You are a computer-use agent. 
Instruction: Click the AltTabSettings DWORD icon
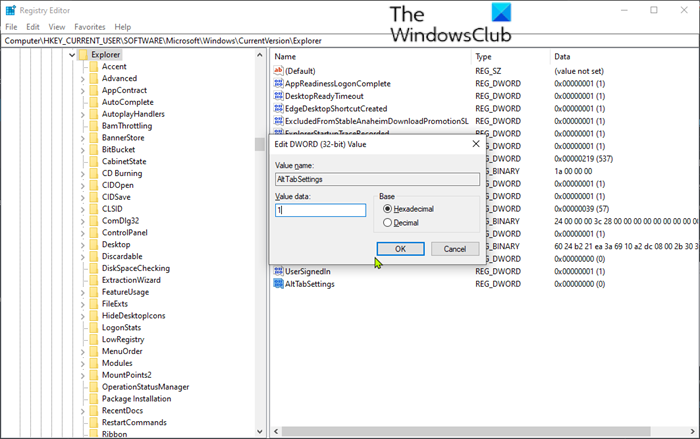pyautogui.click(x=278, y=284)
